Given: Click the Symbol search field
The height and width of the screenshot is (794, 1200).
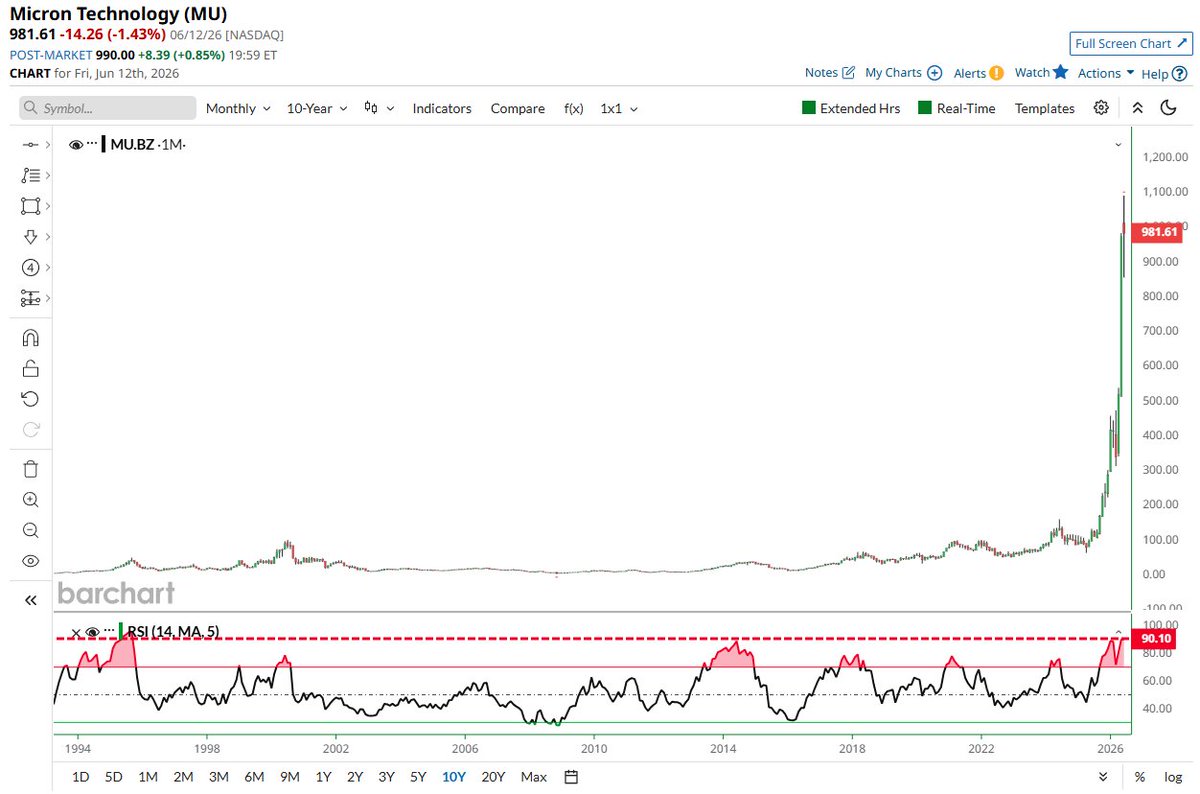Looking at the screenshot, I should pyautogui.click(x=108, y=108).
